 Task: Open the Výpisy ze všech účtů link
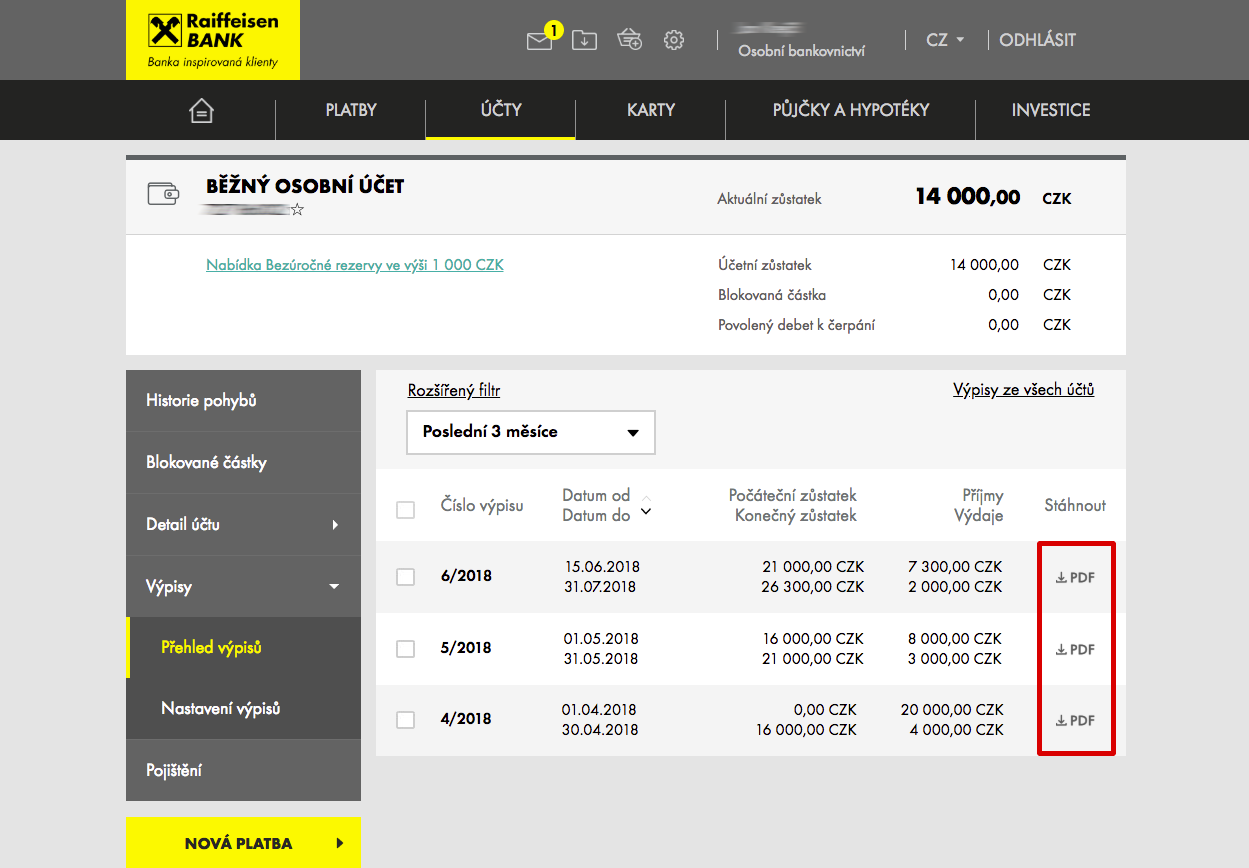[x=1024, y=390]
